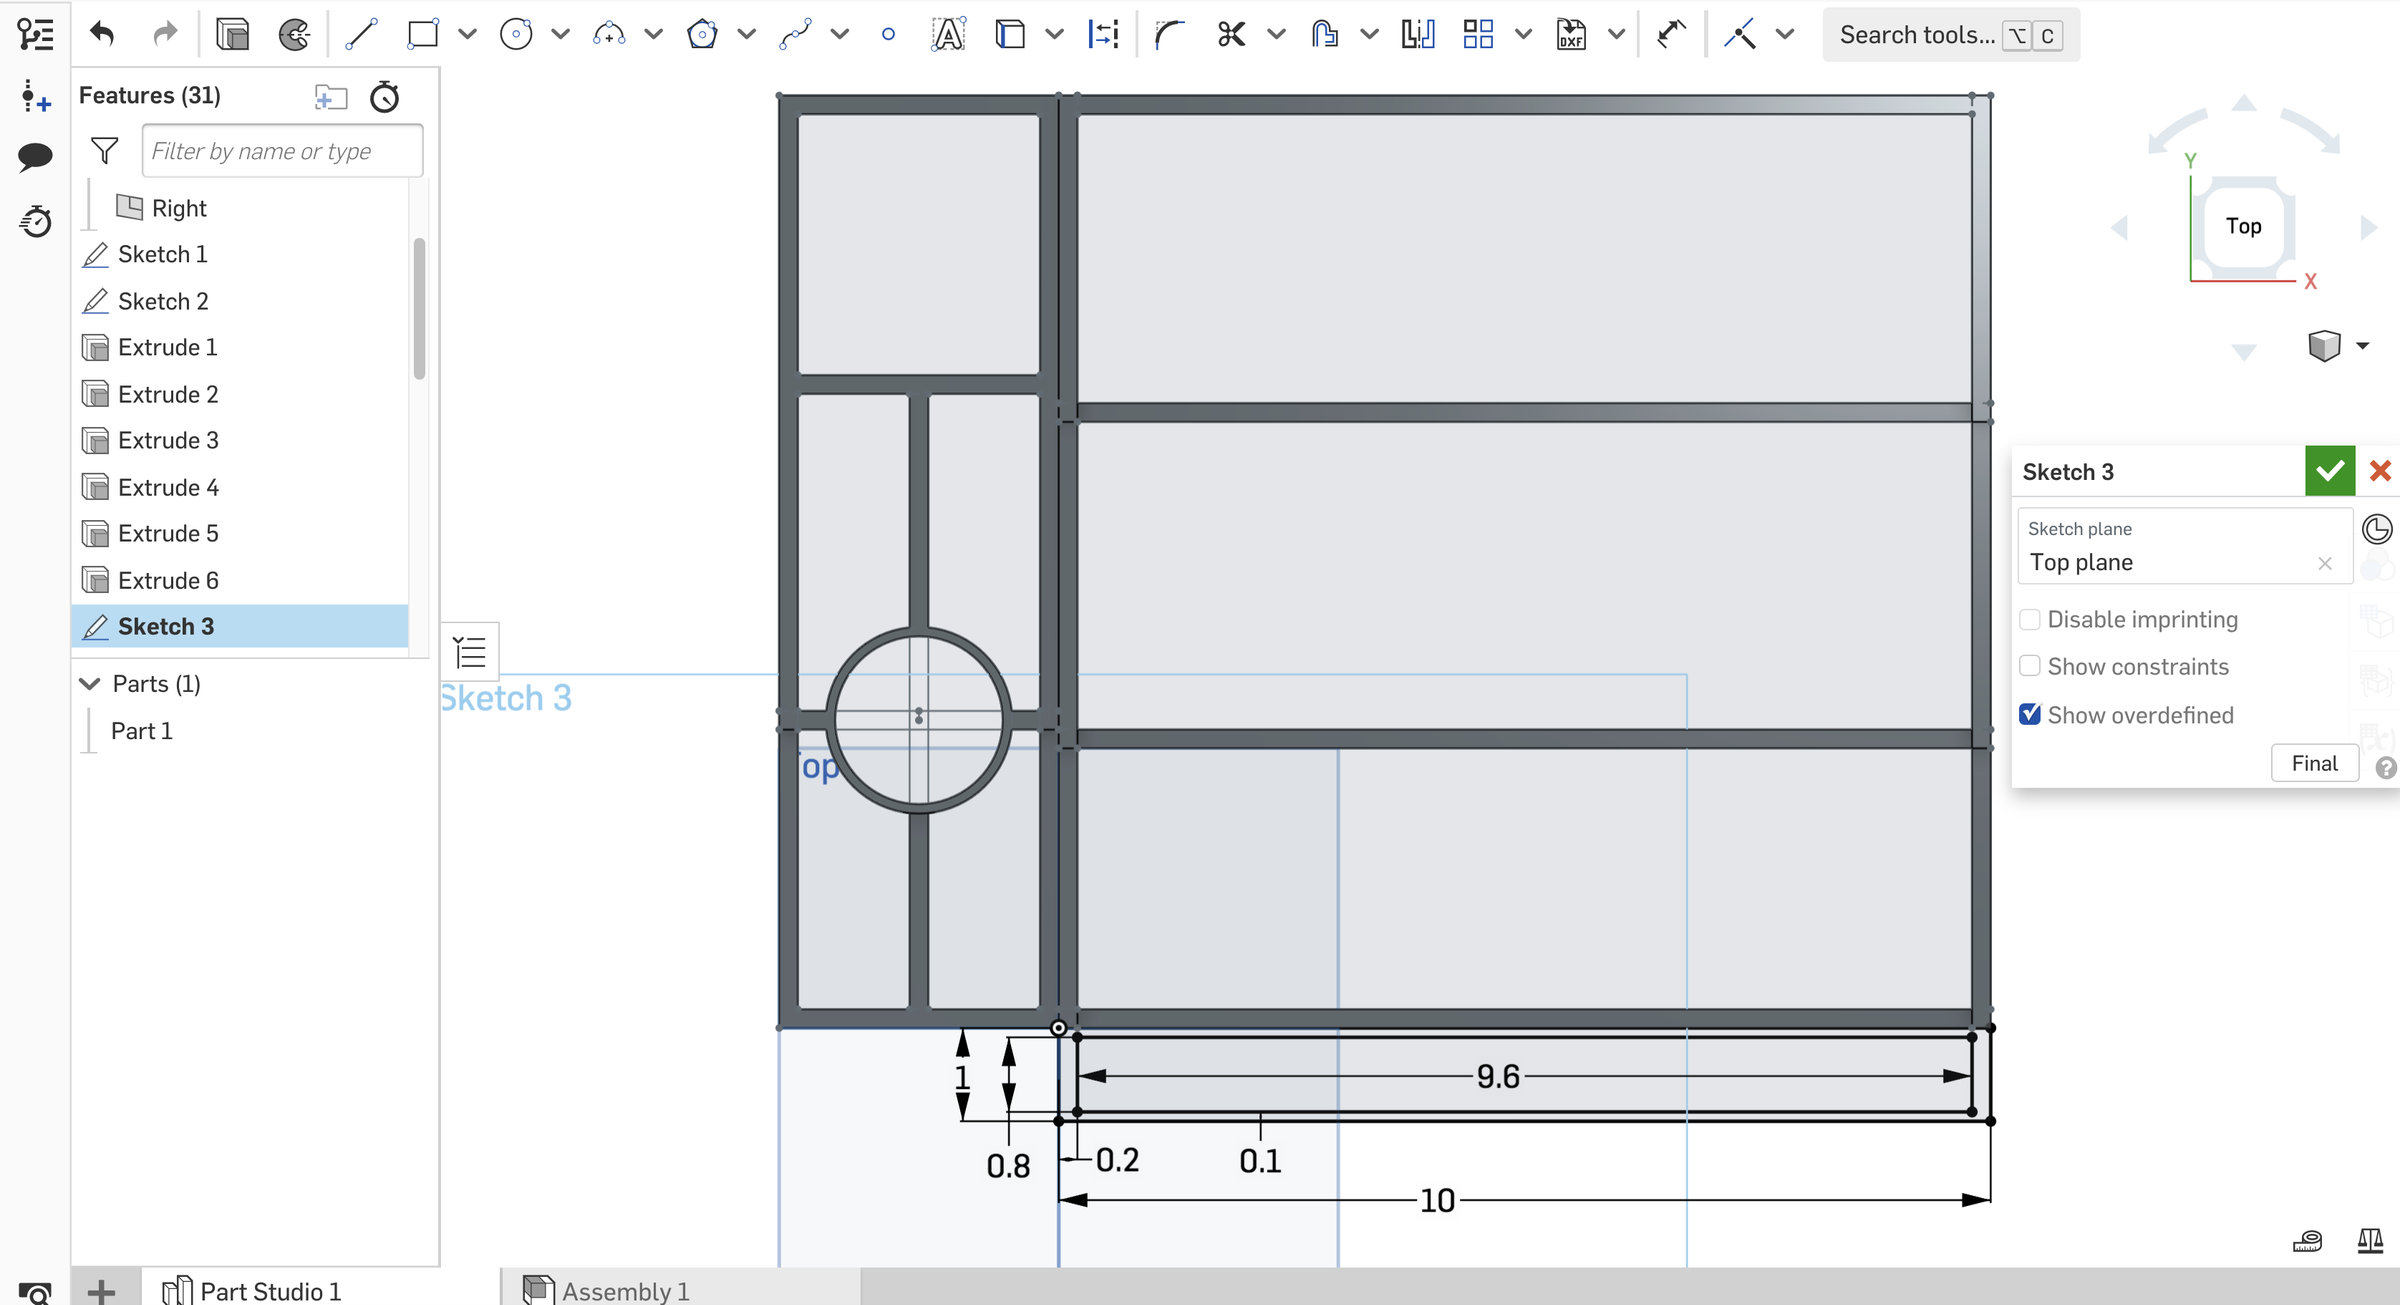
Task: Enable Show constraints
Action: pyautogui.click(x=2031, y=666)
